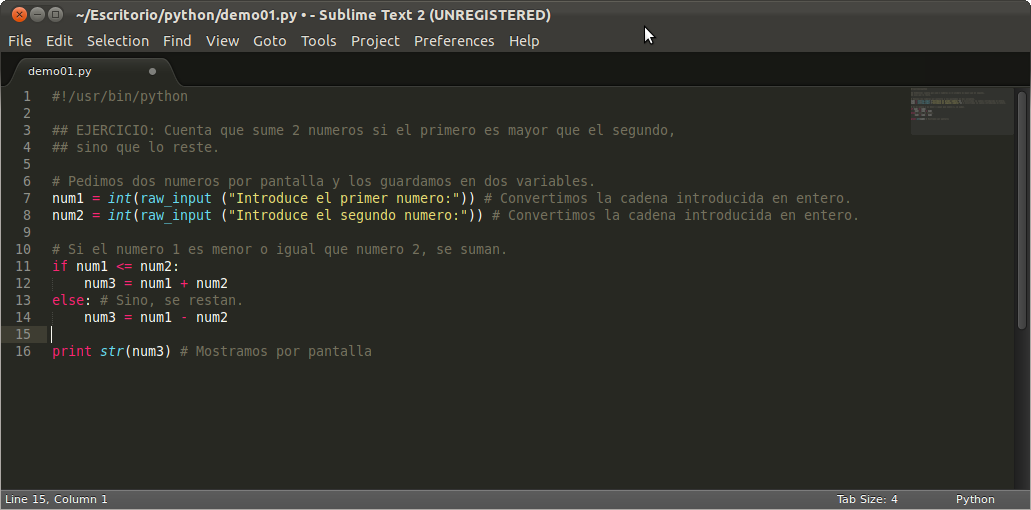Image resolution: width=1031 pixels, height=510 pixels.
Task: Open the Python syntax selector
Action: coord(975,499)
